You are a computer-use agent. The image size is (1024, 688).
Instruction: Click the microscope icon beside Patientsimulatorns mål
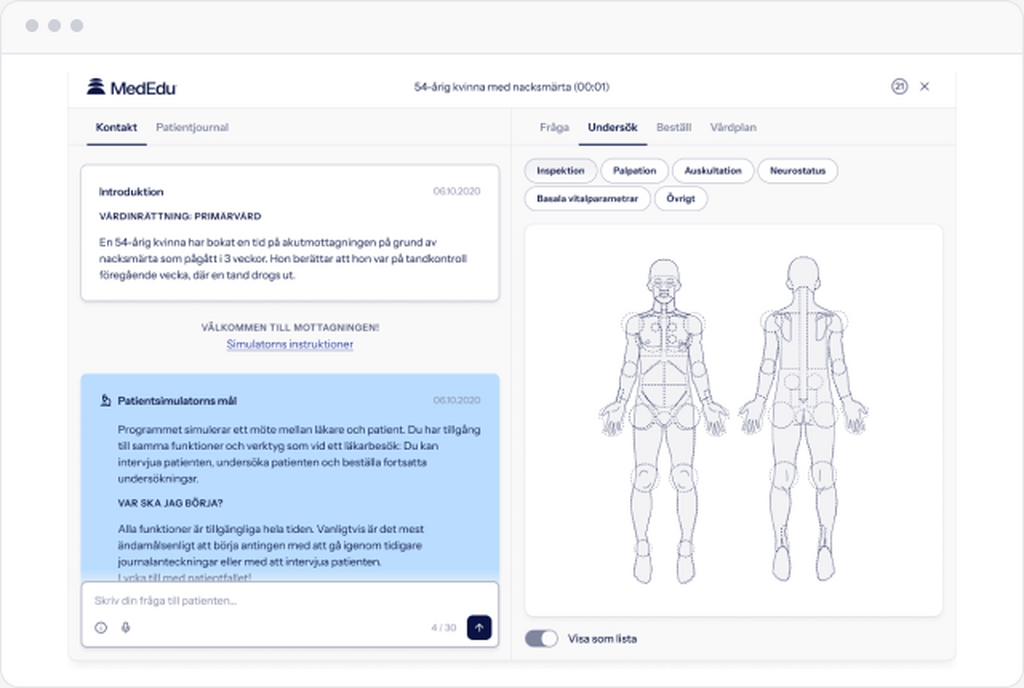tap(105, 400)
